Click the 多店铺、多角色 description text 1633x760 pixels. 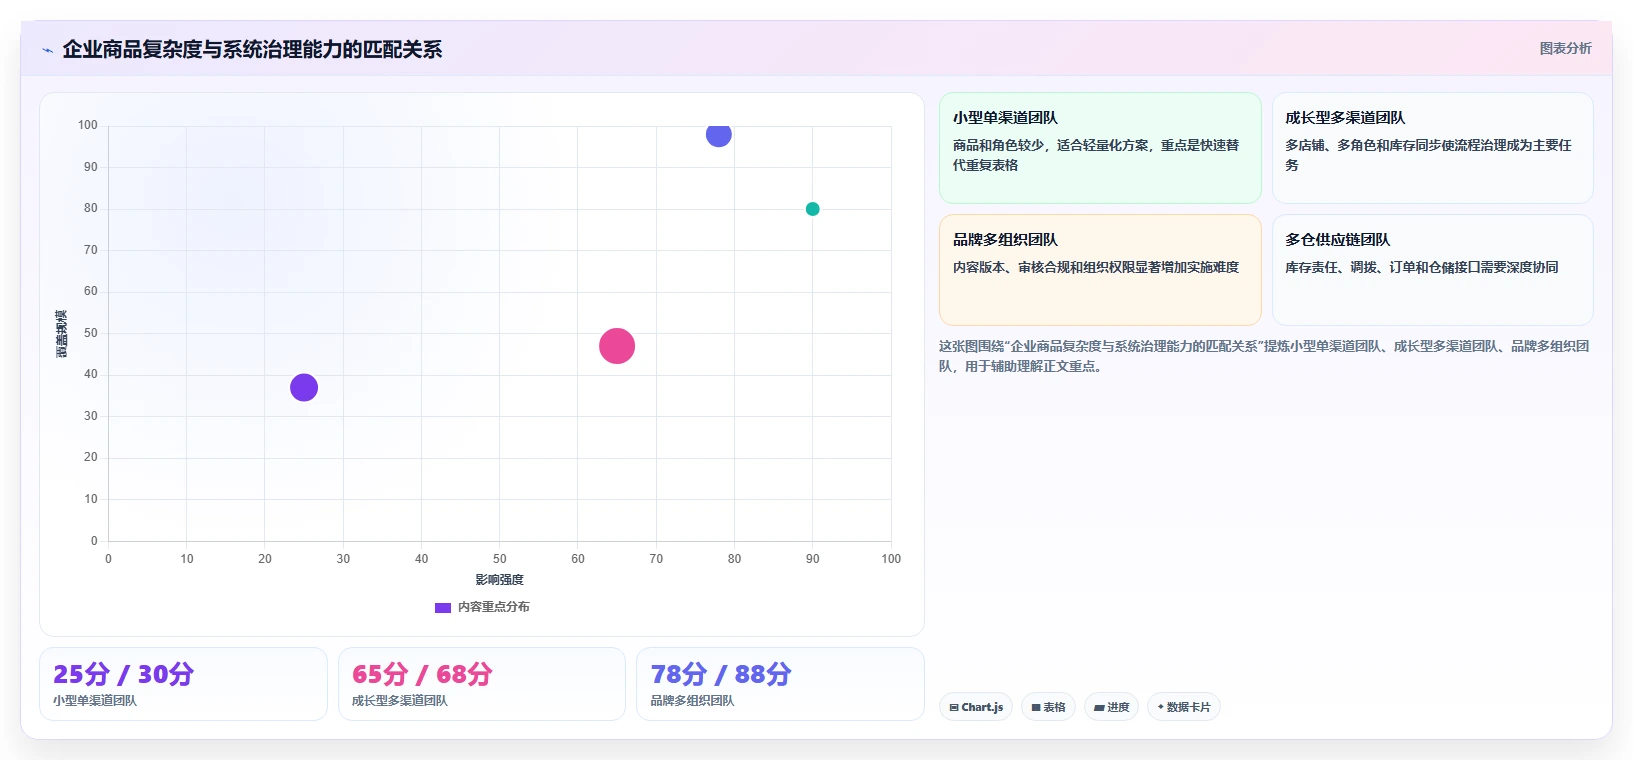pos(1428,155)
